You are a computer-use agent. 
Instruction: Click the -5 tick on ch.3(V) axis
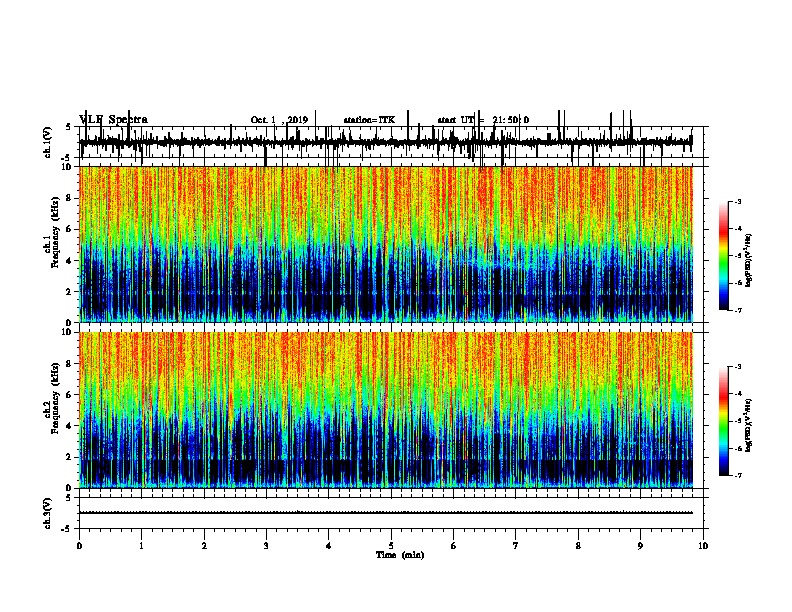66,529
